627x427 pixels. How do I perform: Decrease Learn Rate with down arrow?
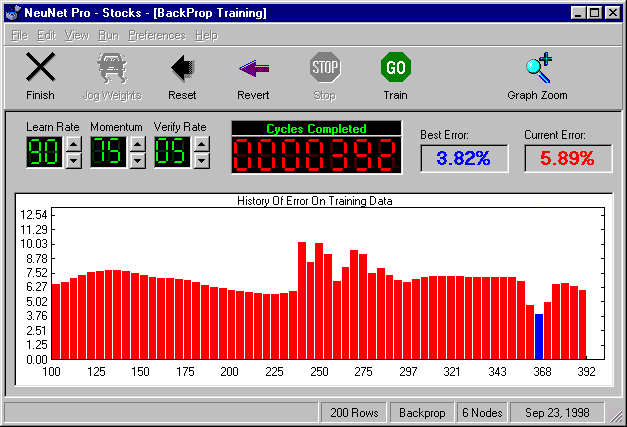[73, 160]
